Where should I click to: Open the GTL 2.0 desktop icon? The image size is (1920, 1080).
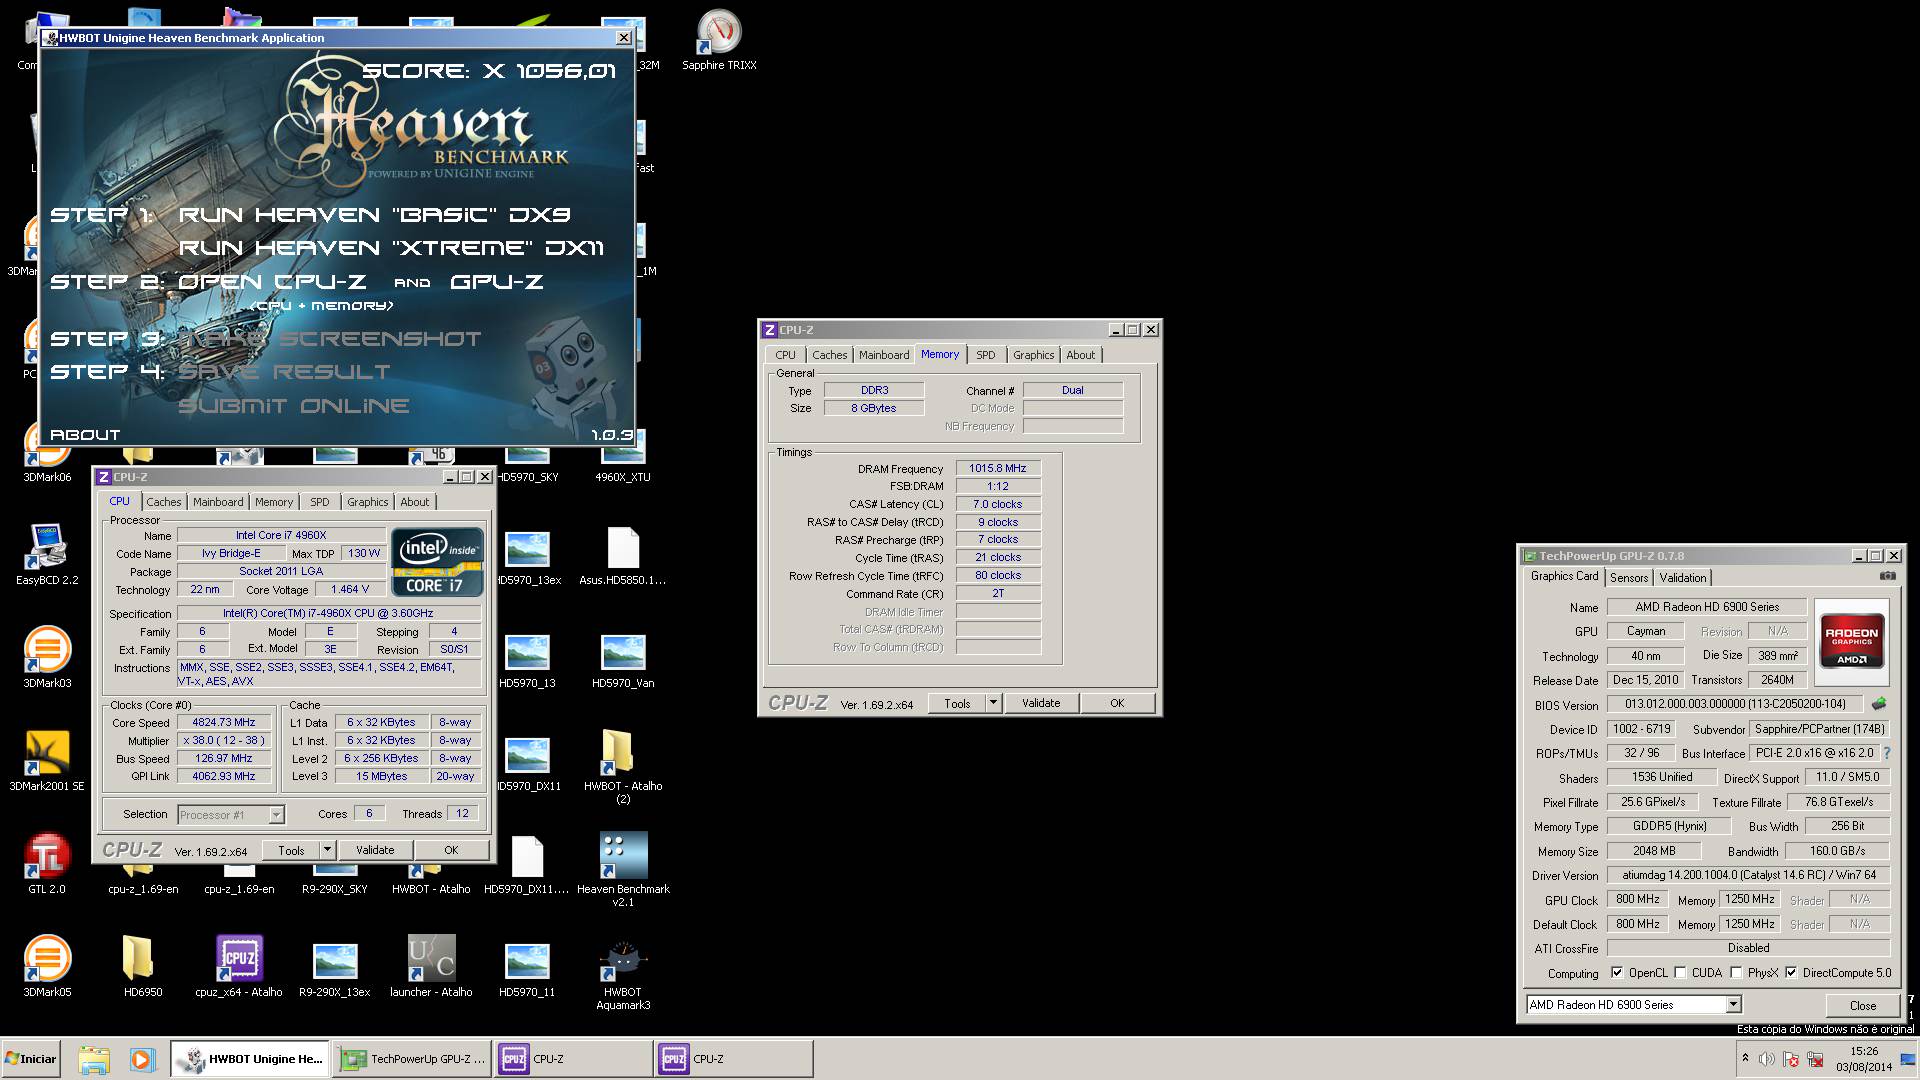[47, 863]
